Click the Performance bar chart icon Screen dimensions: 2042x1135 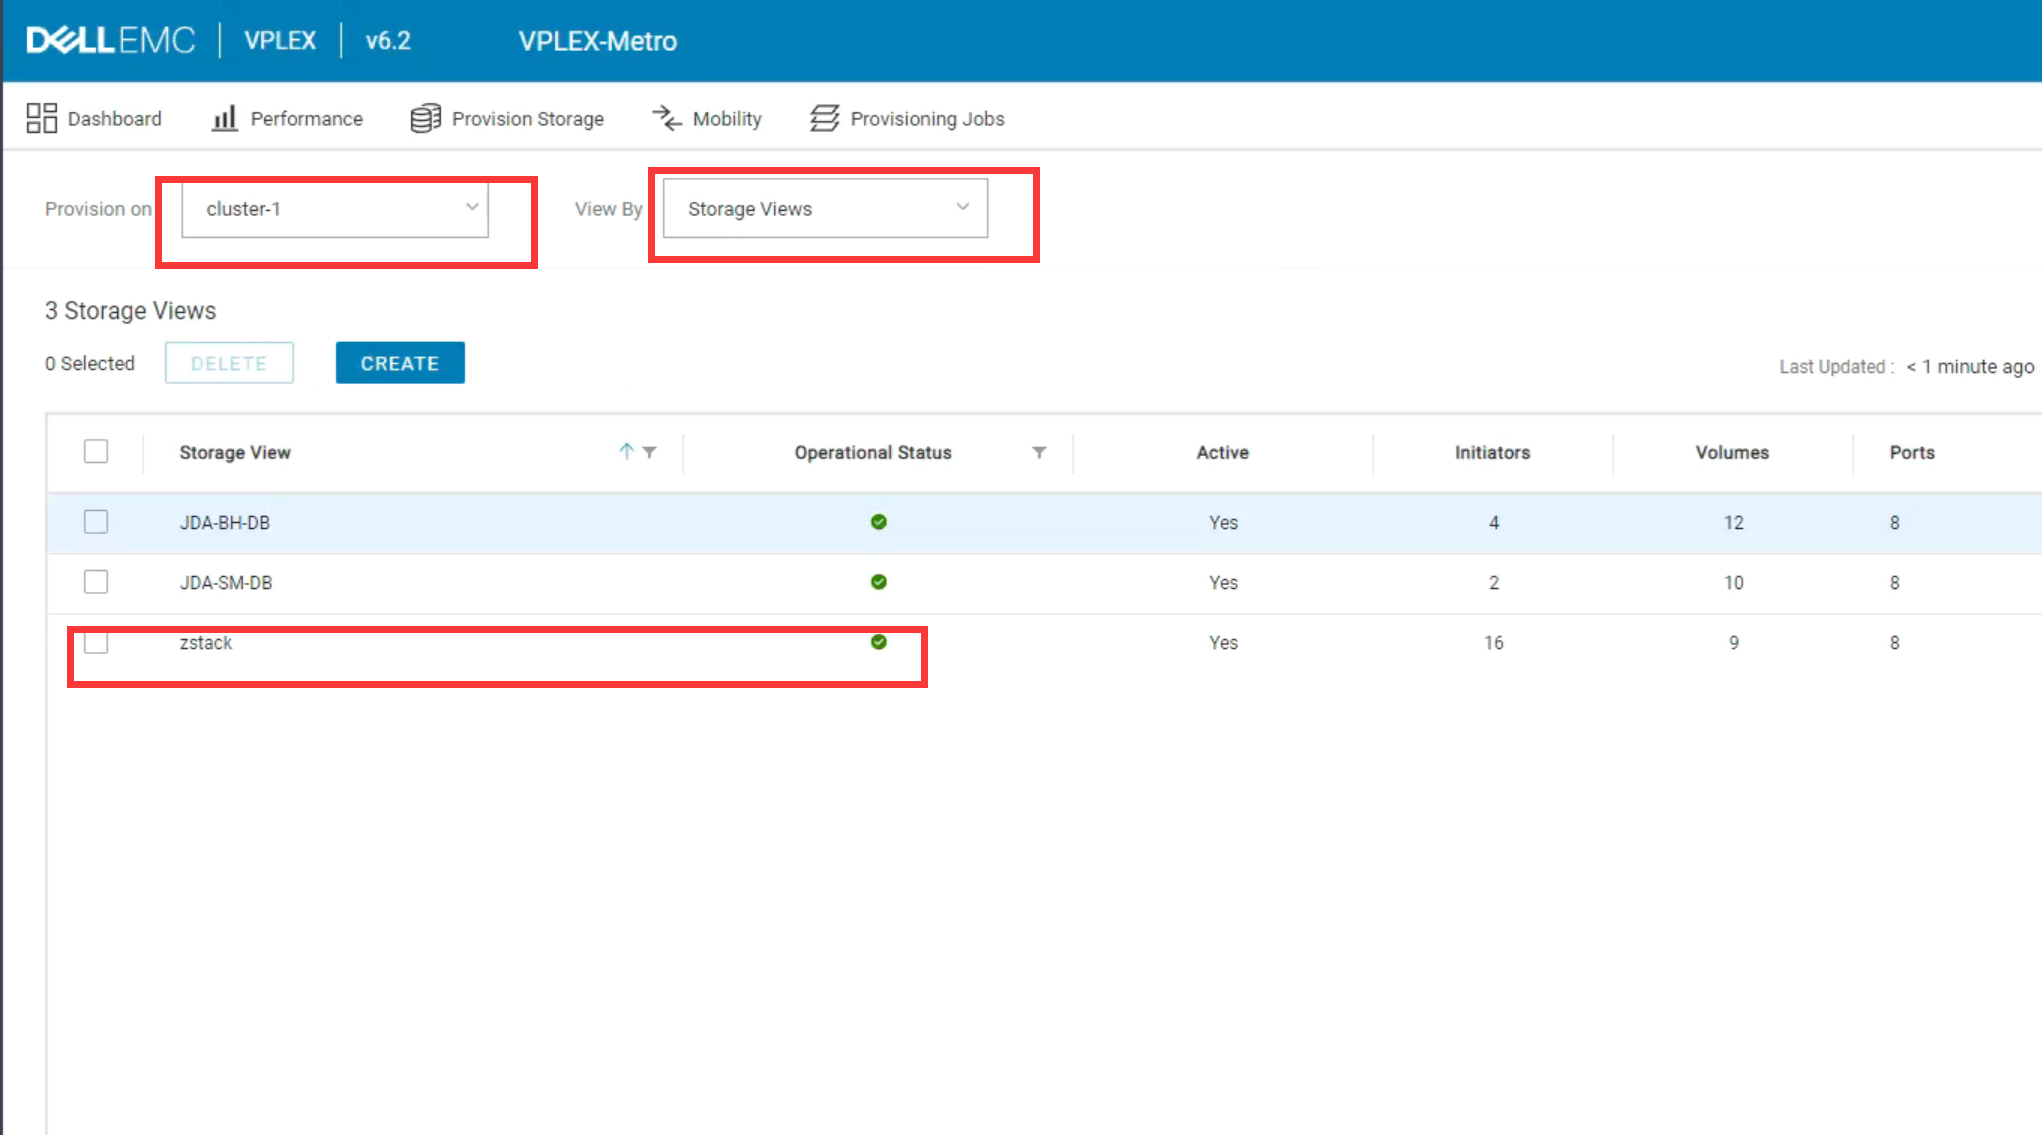[x=225, y=118]
